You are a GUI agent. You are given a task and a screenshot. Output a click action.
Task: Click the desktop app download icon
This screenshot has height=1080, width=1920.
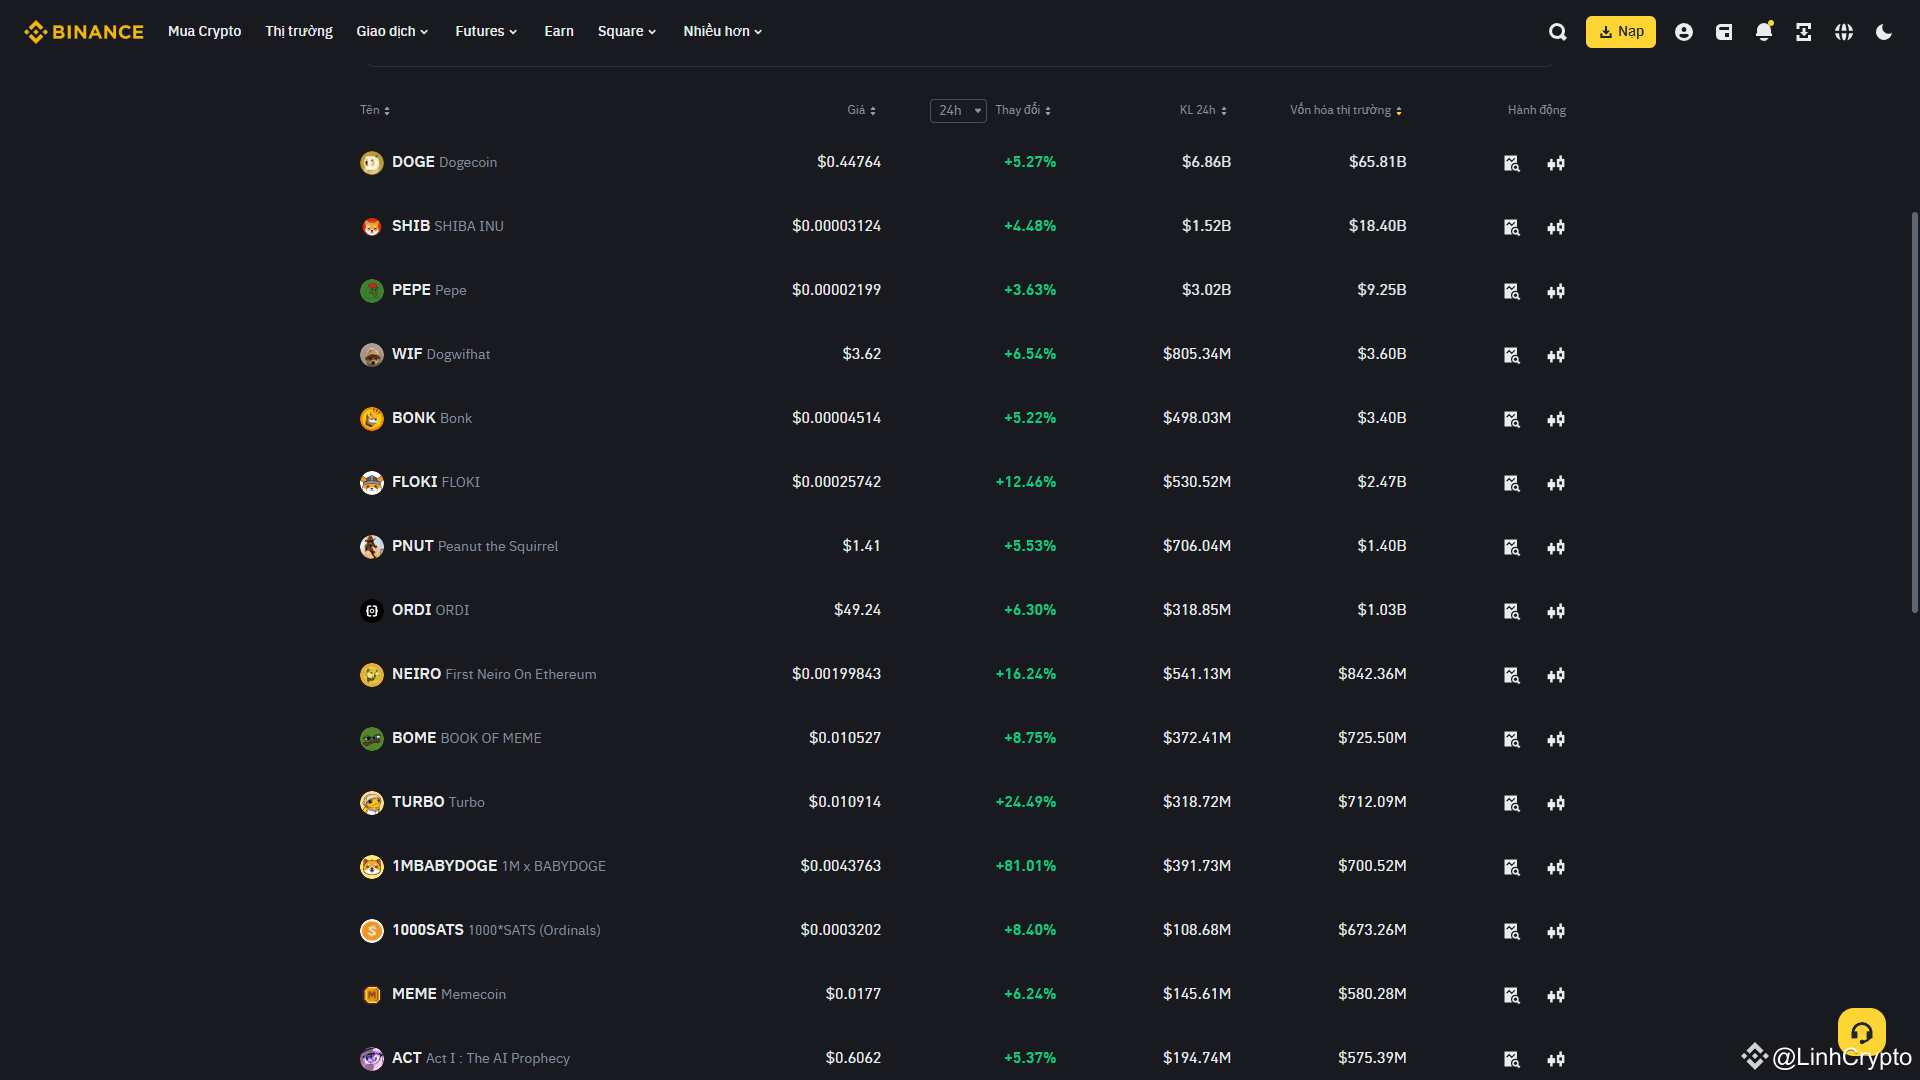tap(1803, 31)
